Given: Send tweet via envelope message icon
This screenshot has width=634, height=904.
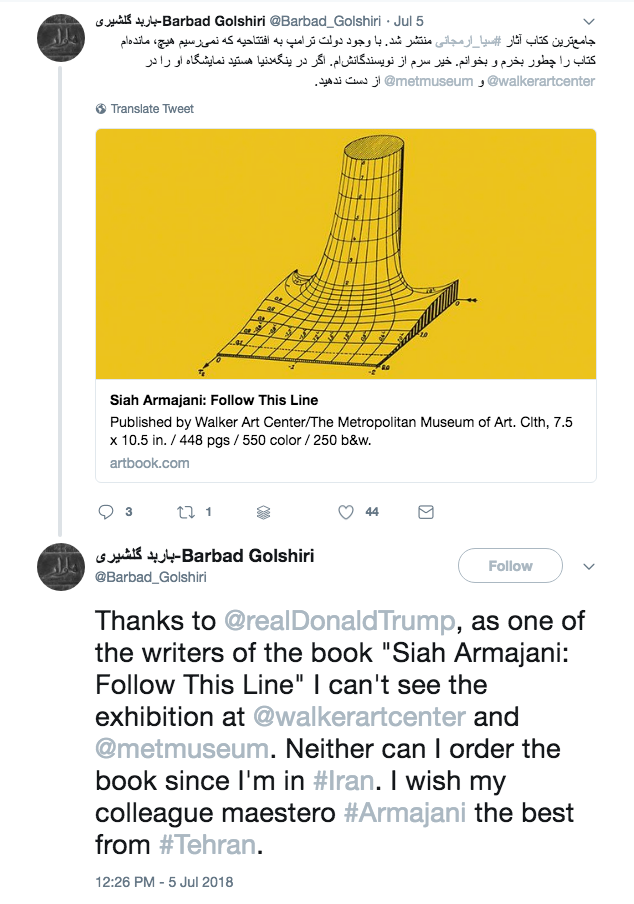Looking at the screenshot, I should pos(426,512).
